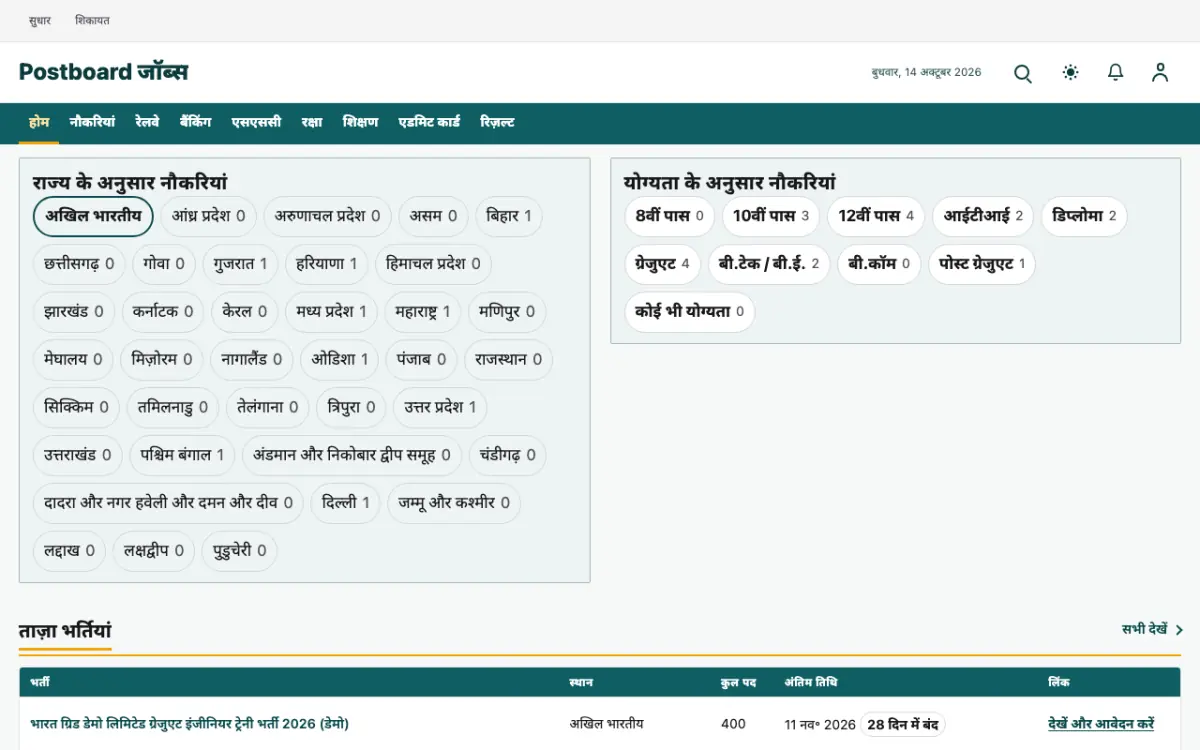
Task: Pick the छत्तीसगढ़ state chip
Action: coord(79,264)
